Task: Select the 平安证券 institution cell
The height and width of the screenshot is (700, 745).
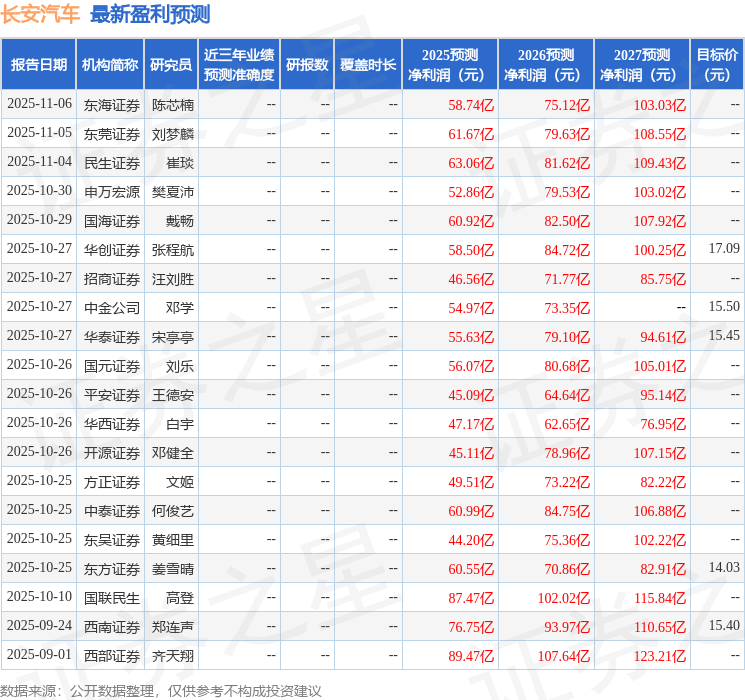Action: pos(112,395)
